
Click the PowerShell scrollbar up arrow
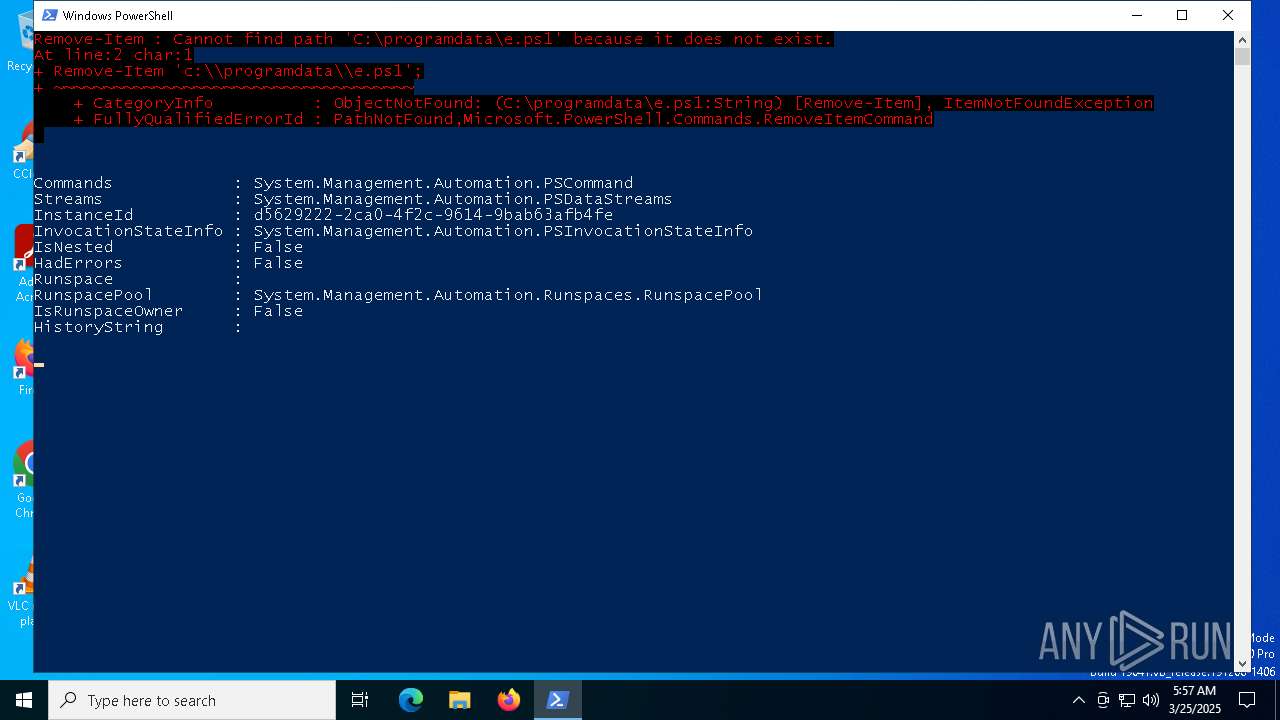tap(1242, 40)
